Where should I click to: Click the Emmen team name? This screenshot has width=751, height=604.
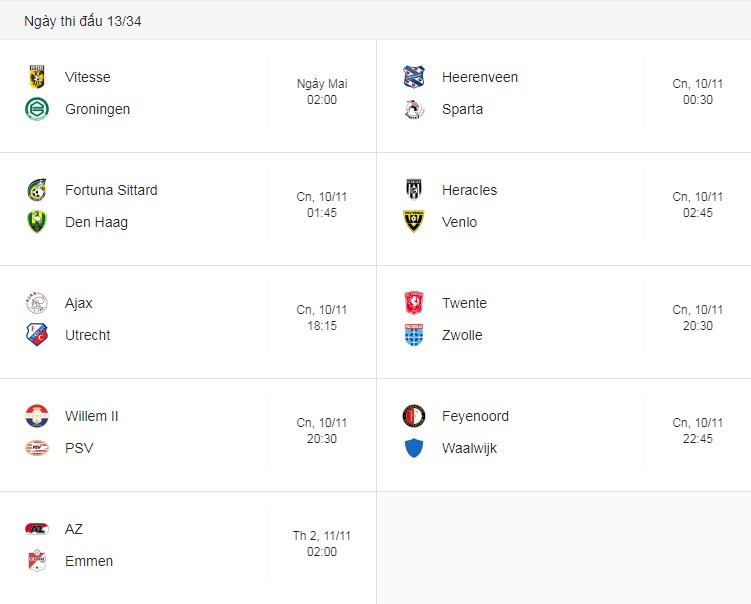click(89, 561)
